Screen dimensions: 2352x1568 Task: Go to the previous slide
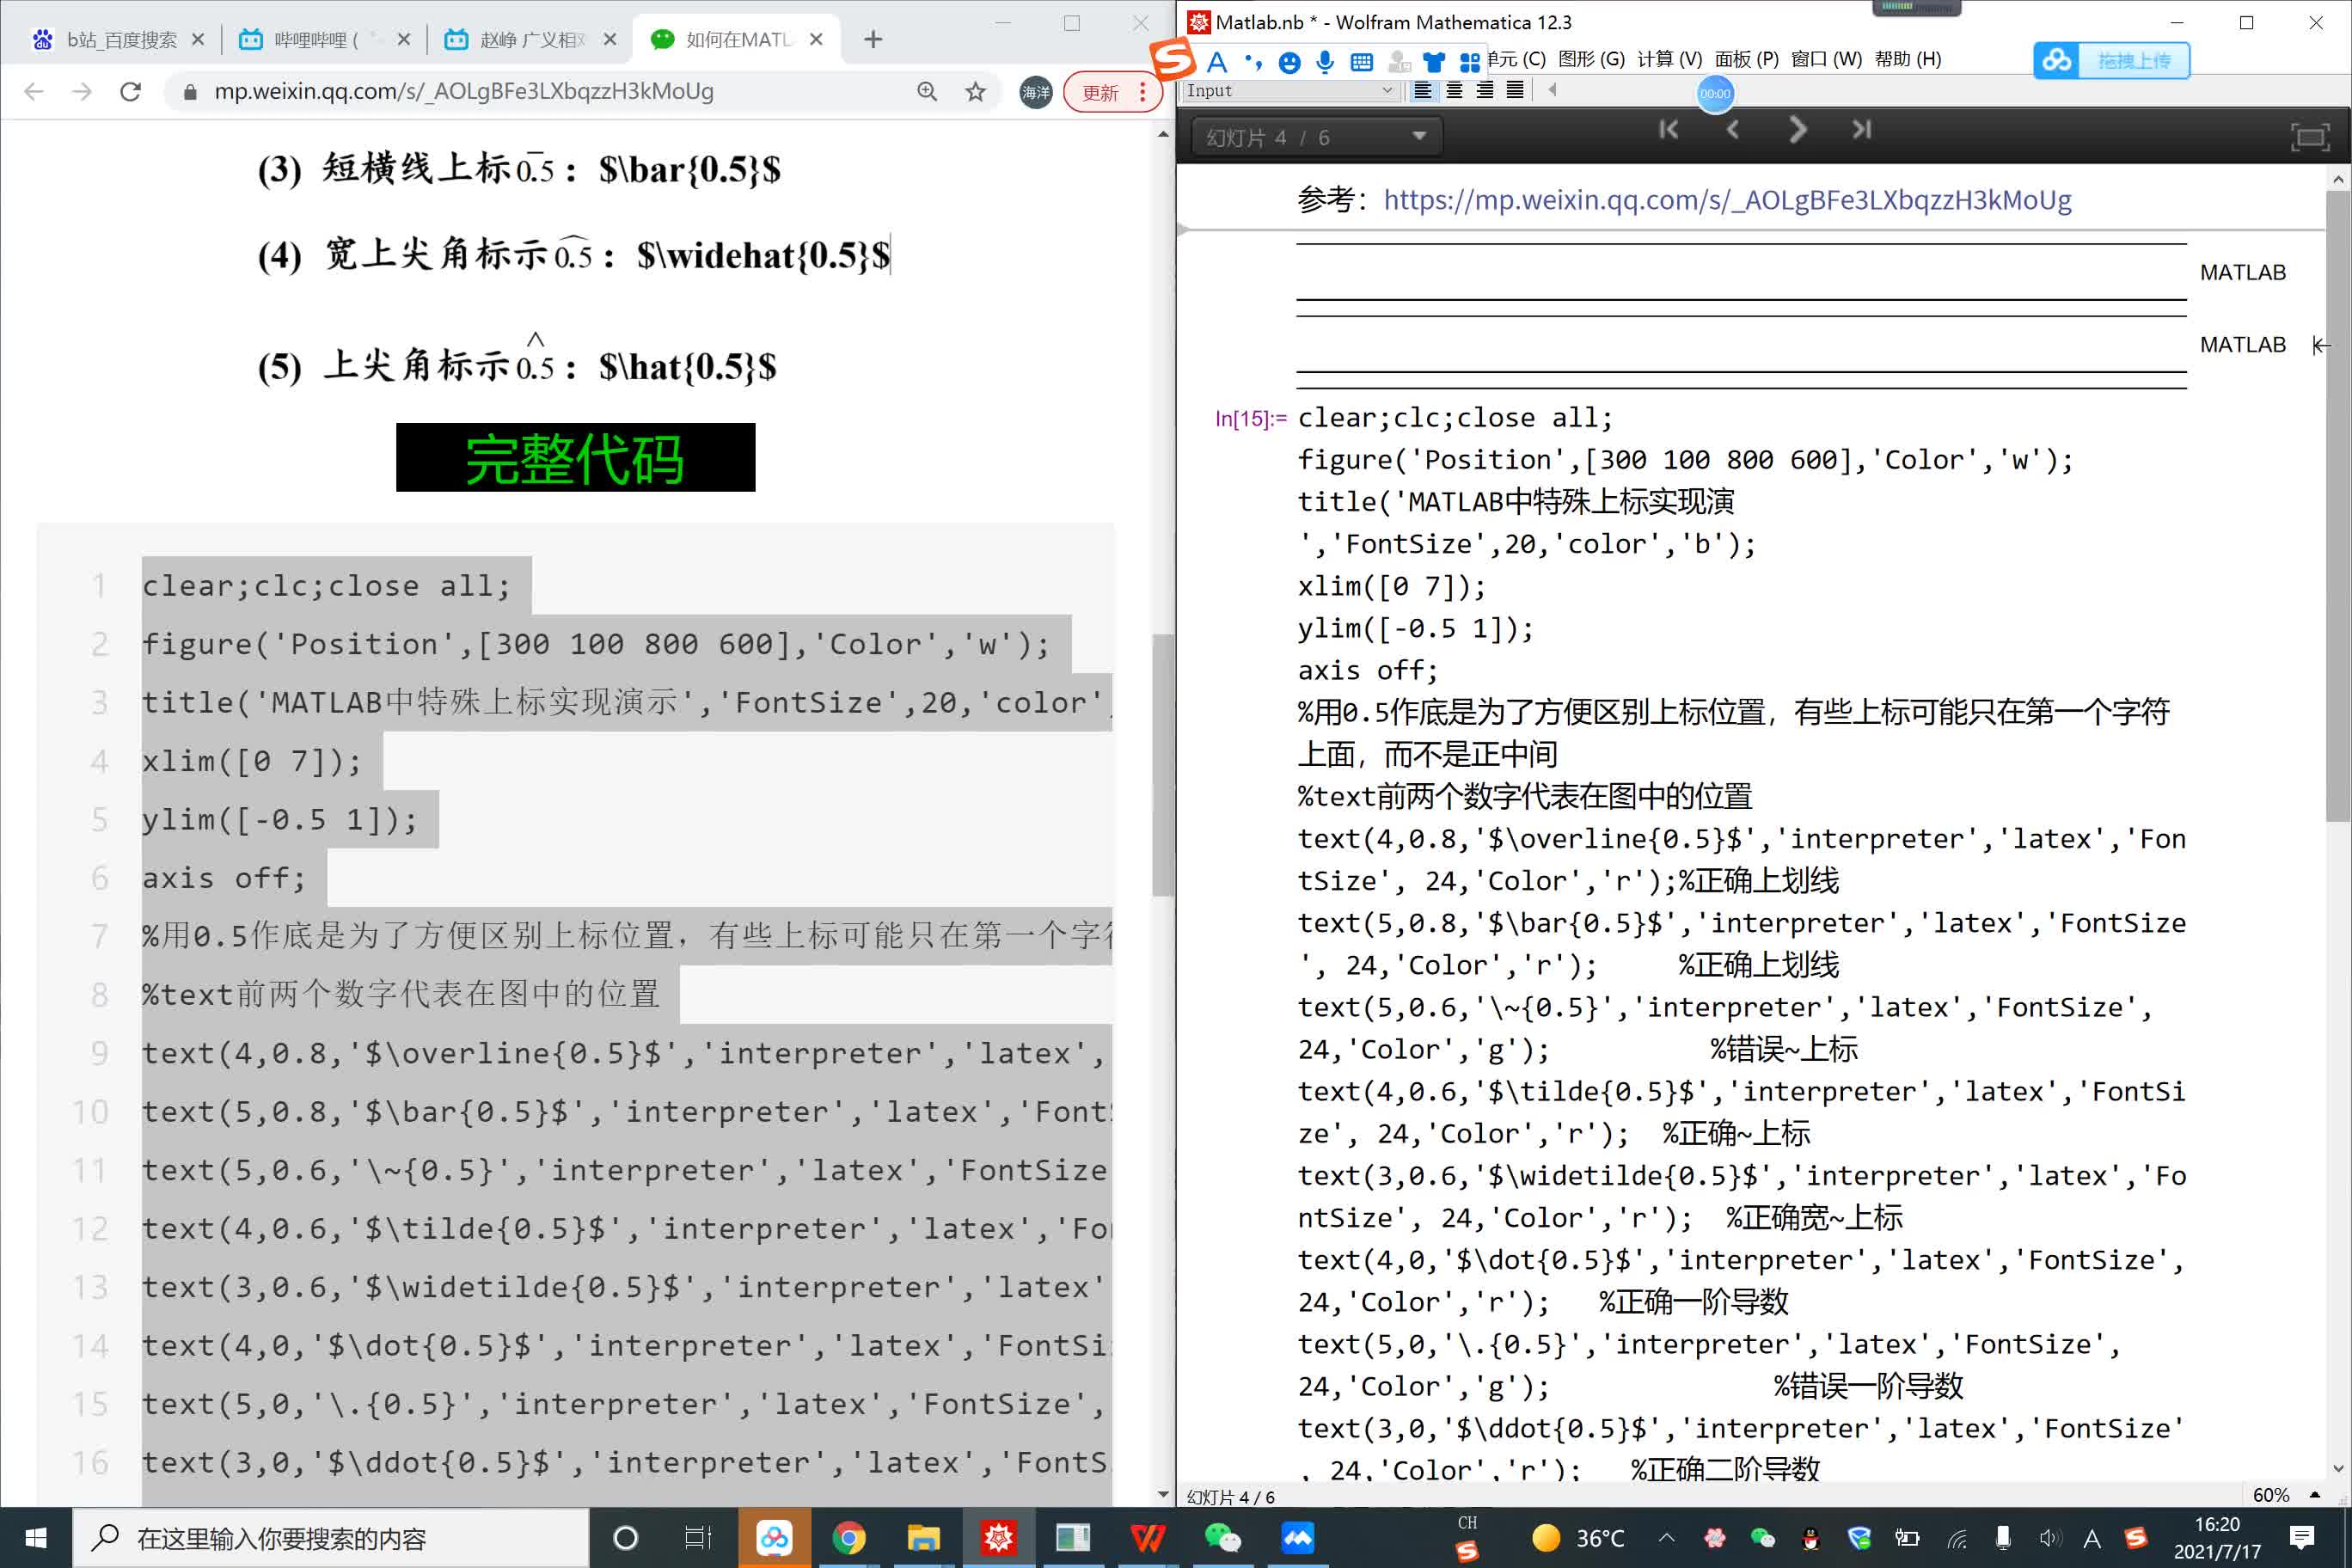(x=1733, y=130)
